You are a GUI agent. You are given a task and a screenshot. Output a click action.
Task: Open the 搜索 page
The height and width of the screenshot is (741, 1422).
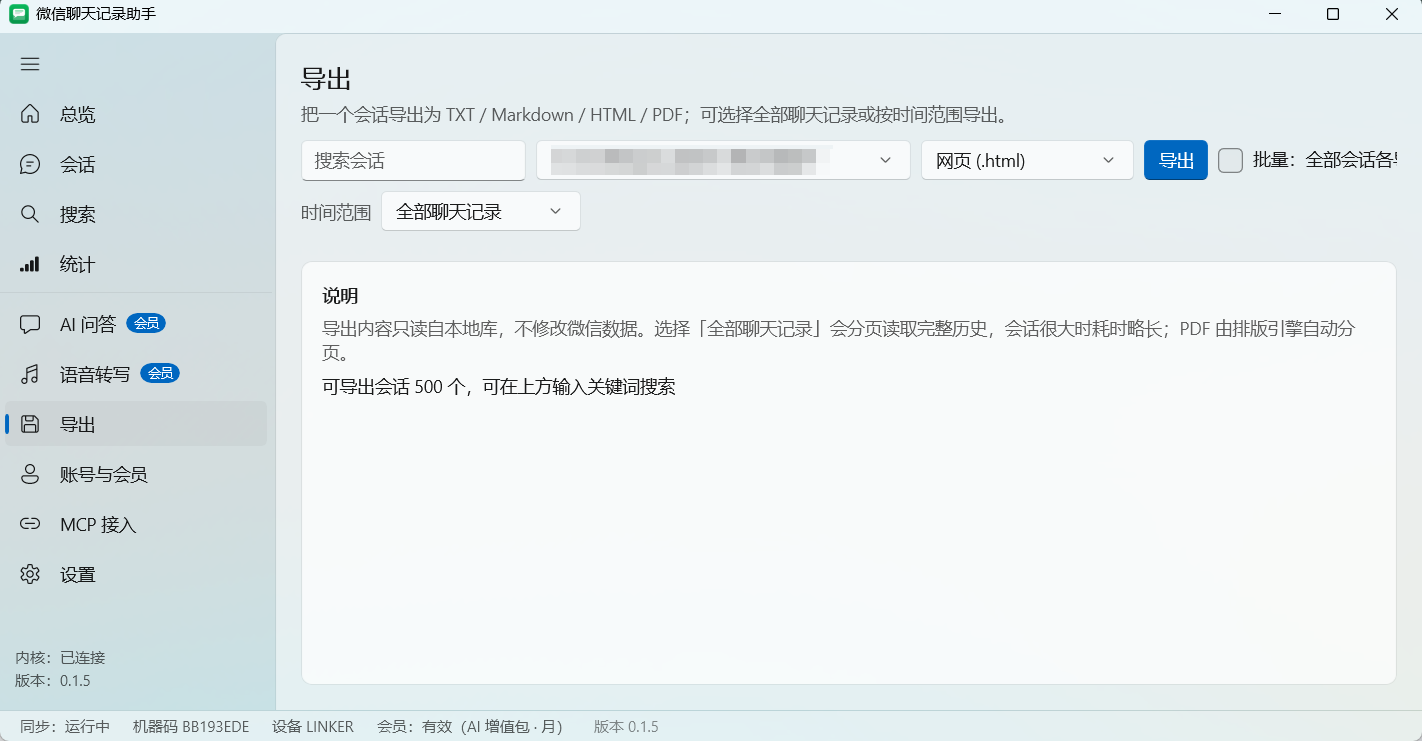pyautogui.click(x=136, y=214)
